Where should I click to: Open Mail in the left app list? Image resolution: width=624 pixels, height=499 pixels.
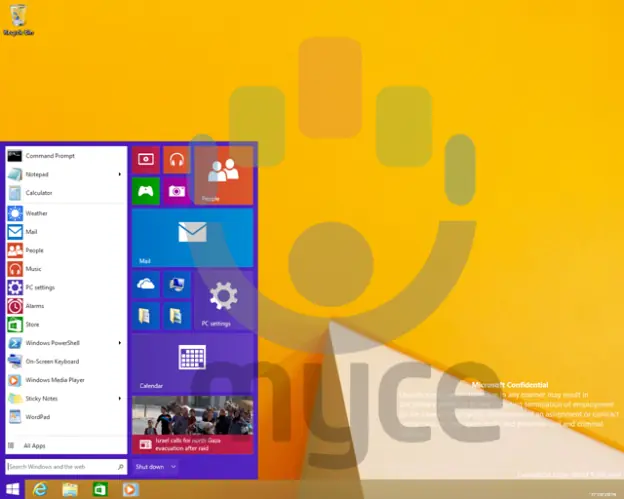point(66,232)
